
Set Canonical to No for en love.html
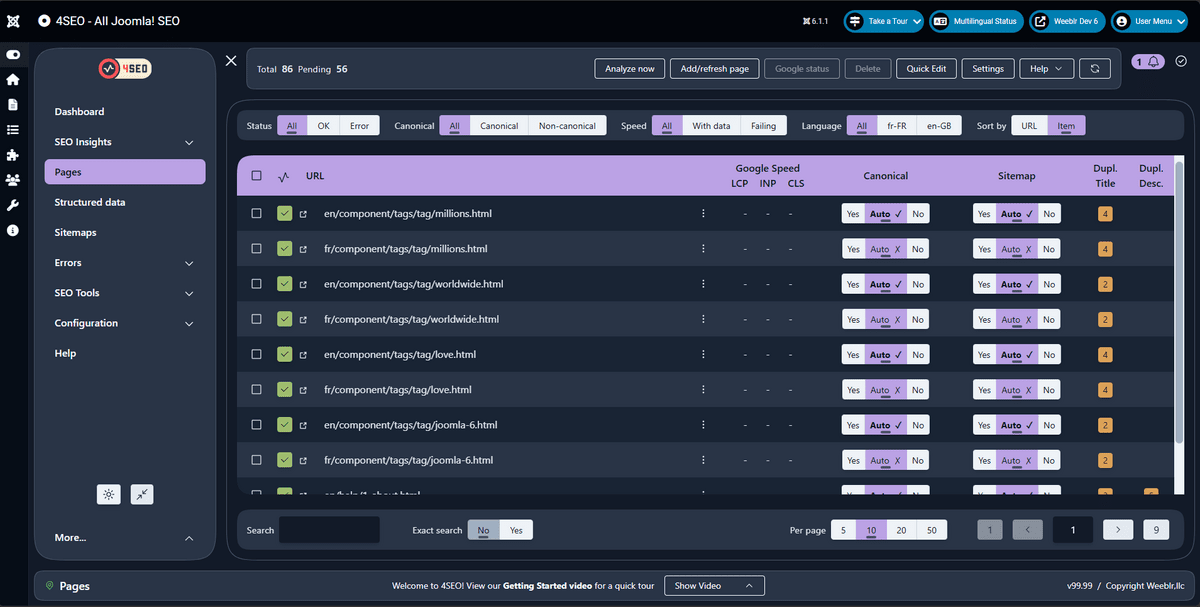917,355
